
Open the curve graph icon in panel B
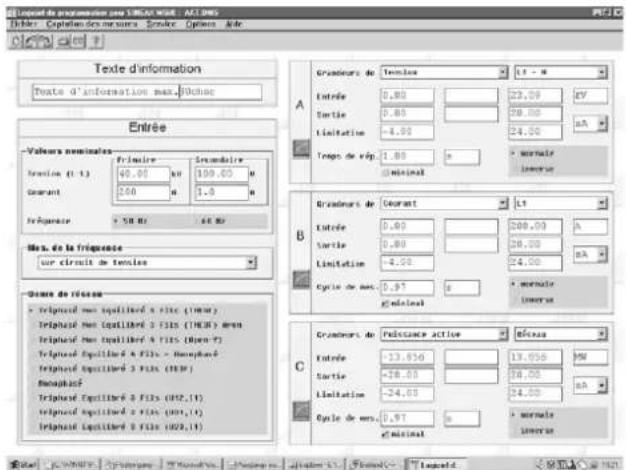coord(301,280)
